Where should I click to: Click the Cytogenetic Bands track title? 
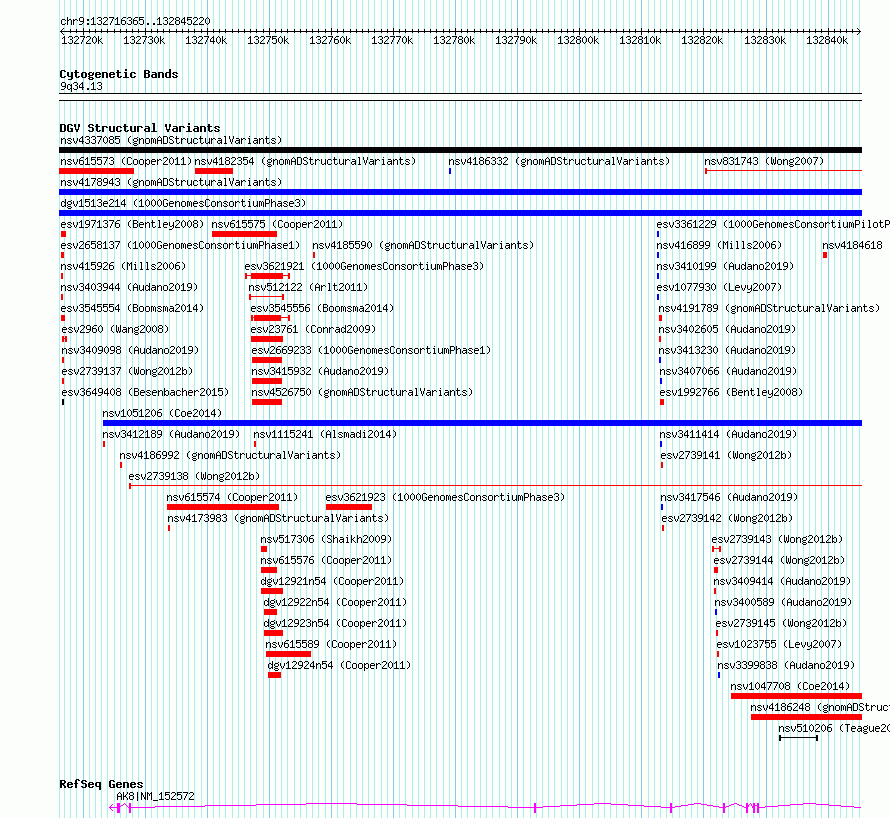[x=119, y=74]
